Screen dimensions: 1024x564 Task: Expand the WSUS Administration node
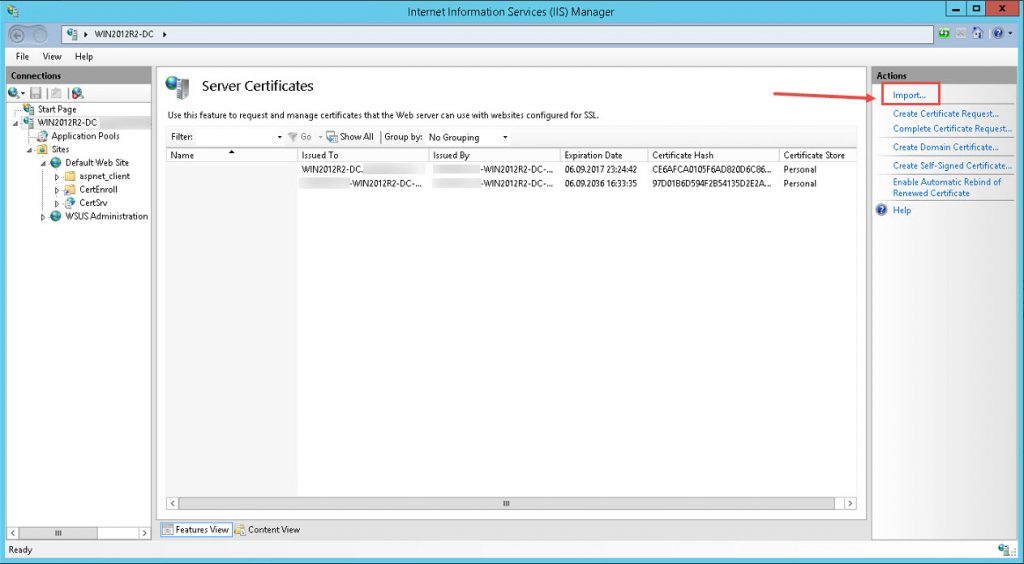point(44,217)
